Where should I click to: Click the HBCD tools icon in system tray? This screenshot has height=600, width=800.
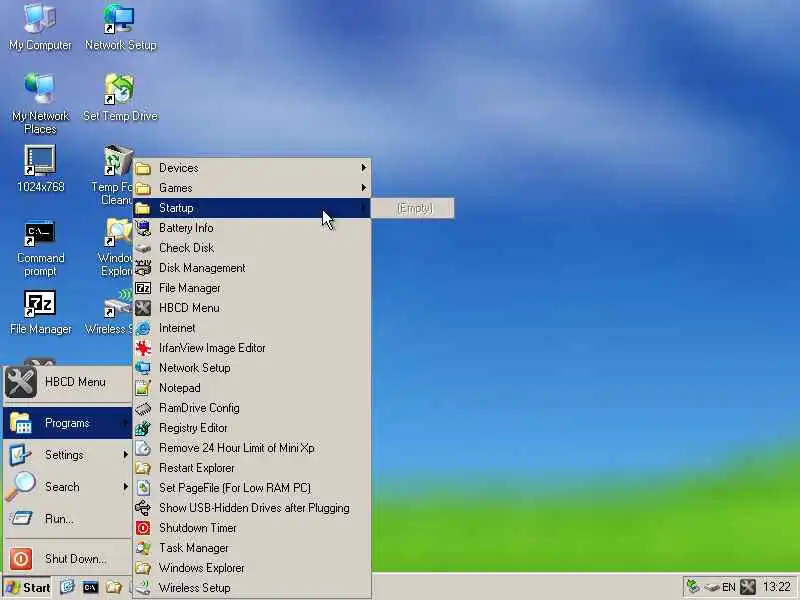tap(747, 587)
